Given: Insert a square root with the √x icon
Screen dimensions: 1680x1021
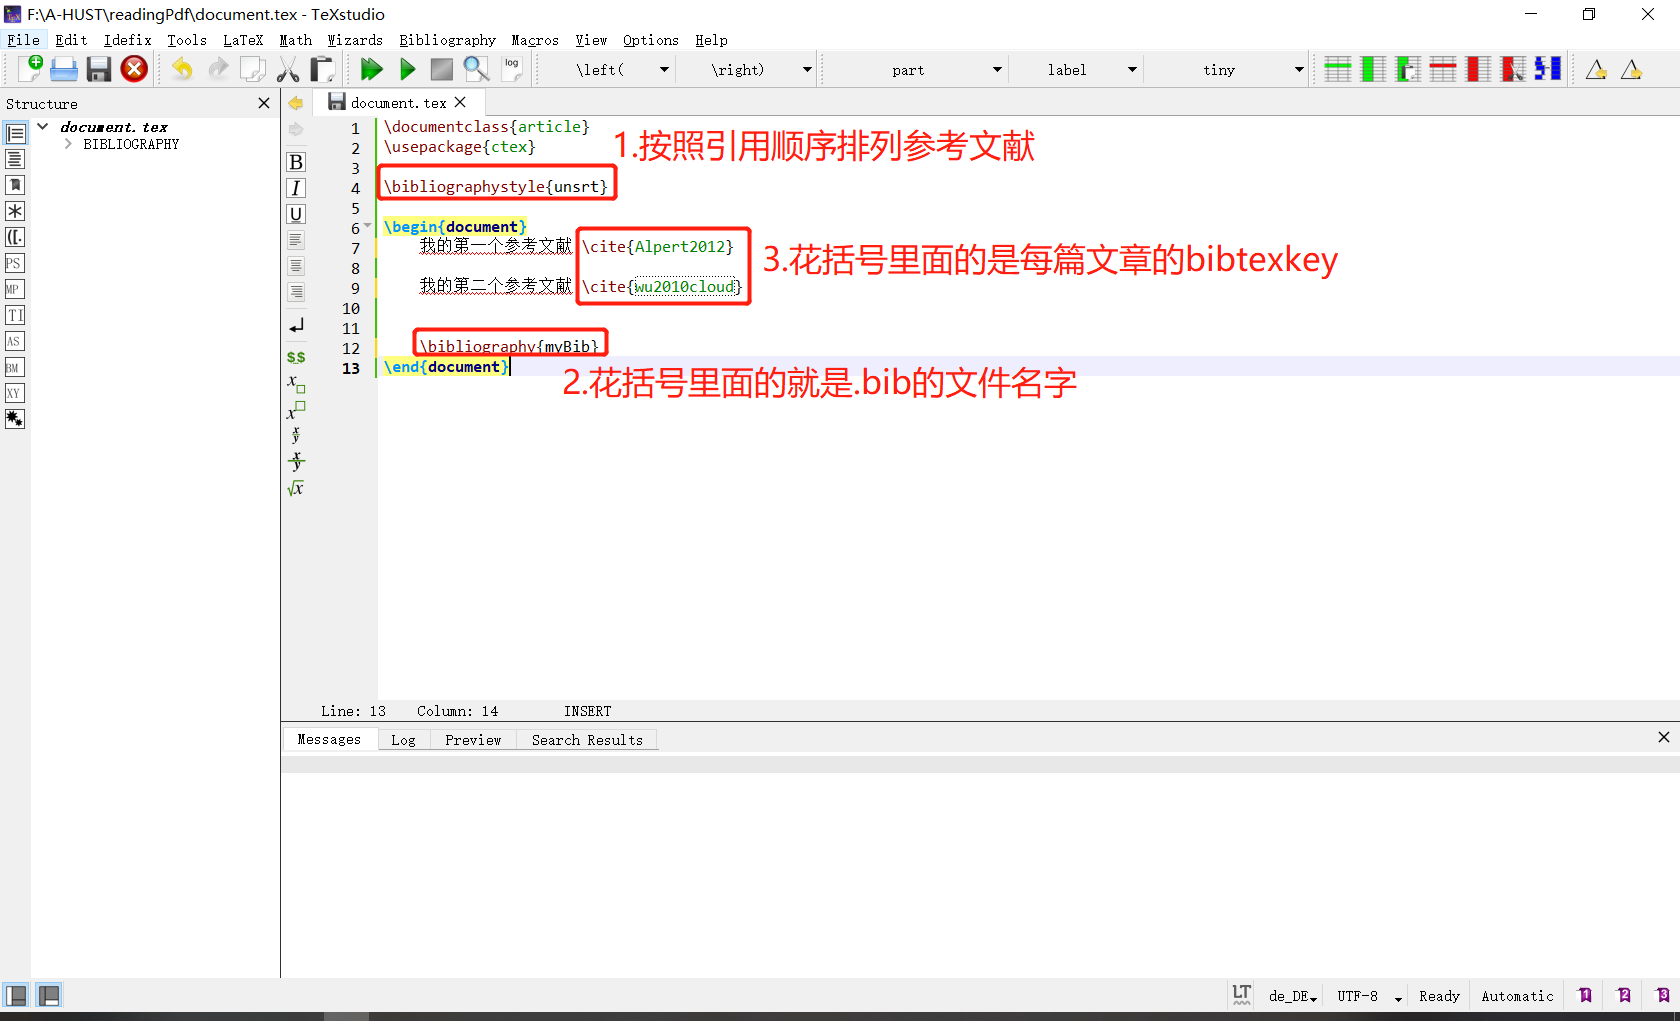Looking at the screenshot, I should (295, 488).
